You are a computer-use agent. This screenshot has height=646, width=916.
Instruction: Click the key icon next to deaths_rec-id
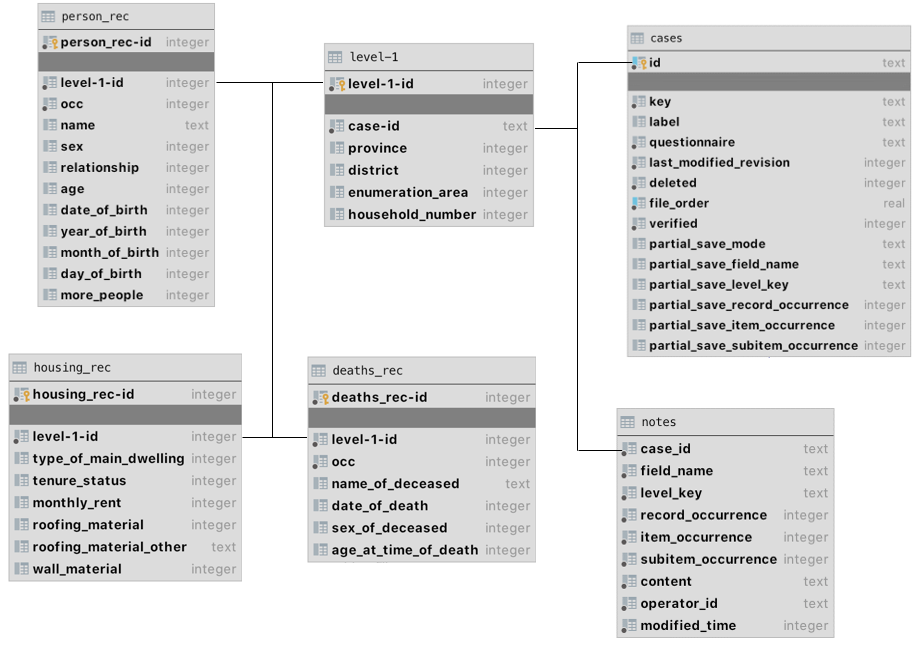click(319, 397)
